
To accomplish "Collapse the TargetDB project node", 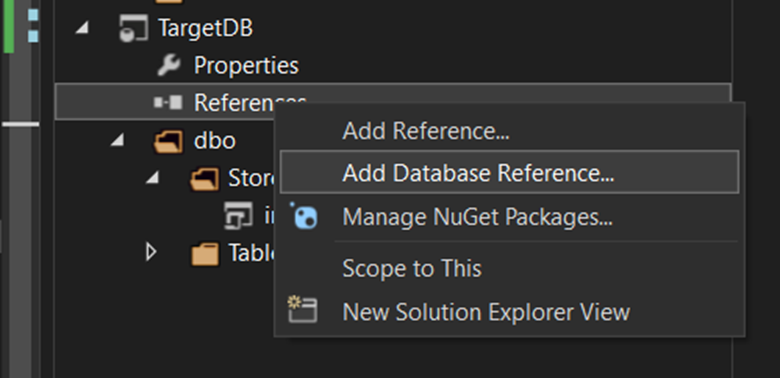I will (82, 29).
